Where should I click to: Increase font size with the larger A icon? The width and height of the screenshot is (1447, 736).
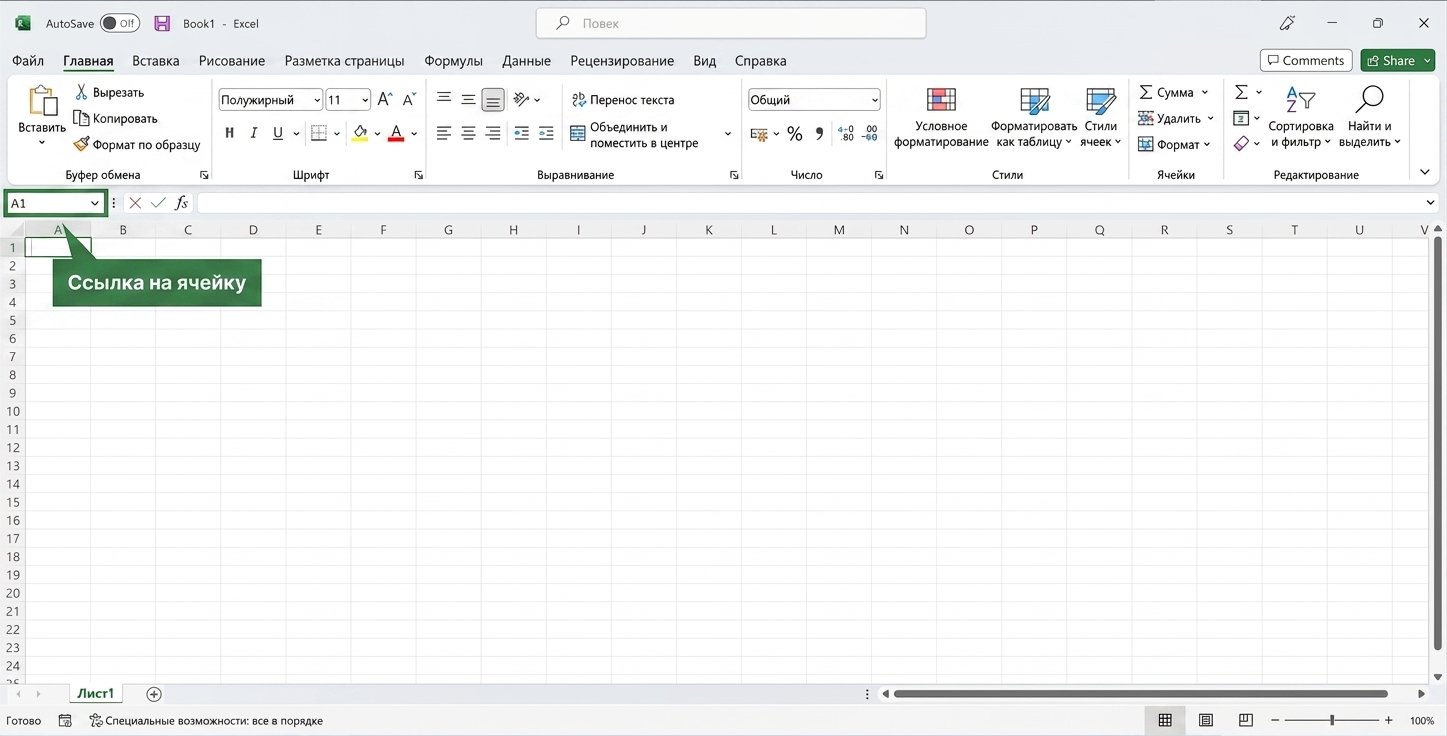pyautogui.click(x=385, y=100)
